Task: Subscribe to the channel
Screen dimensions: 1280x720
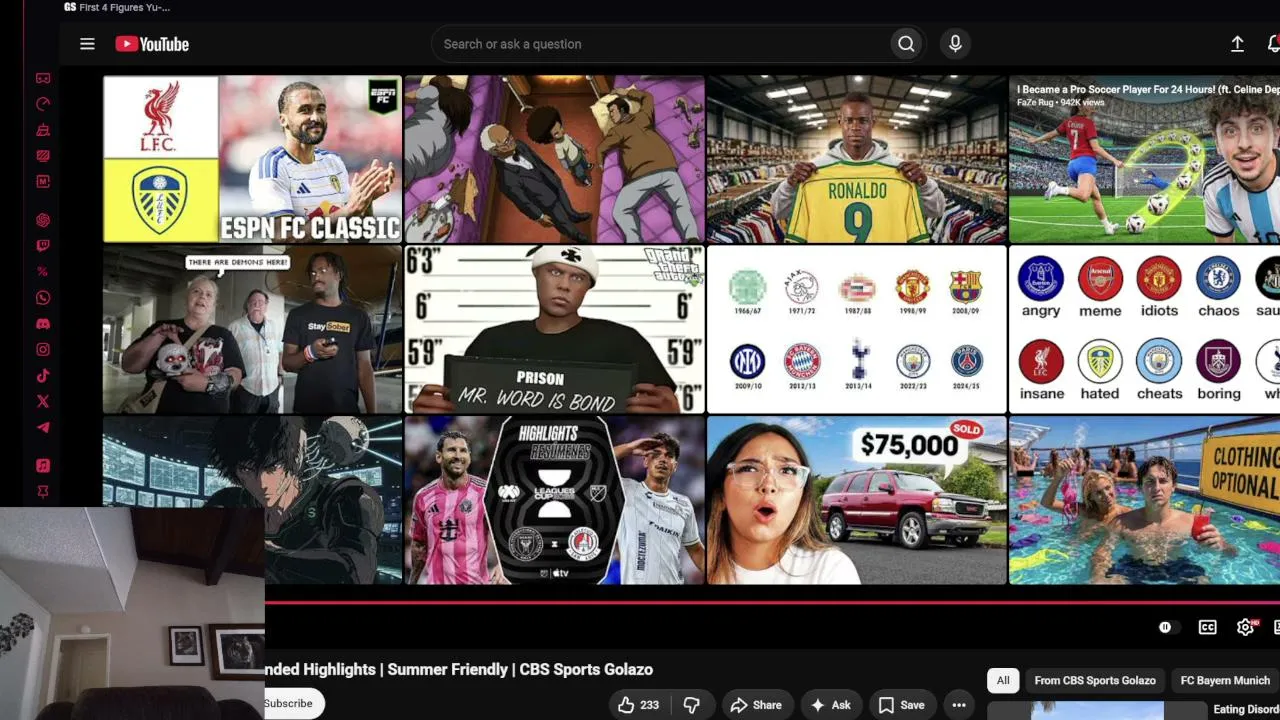Action: pyautogui.click(x=290, y=704)
